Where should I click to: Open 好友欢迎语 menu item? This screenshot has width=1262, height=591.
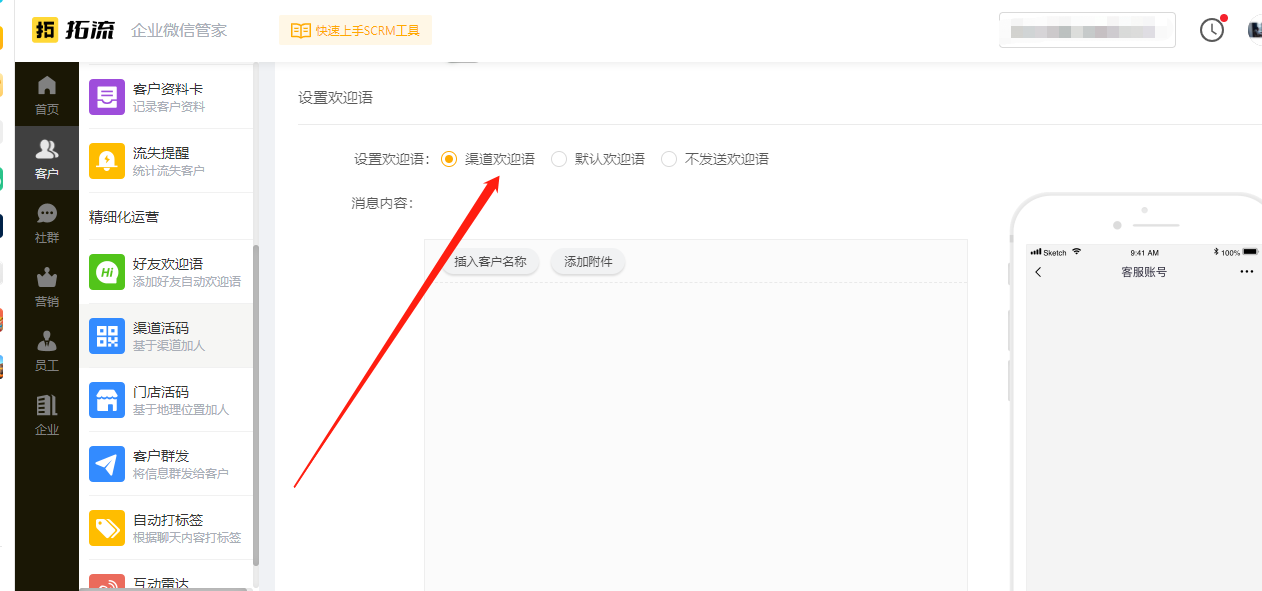point(166,272)
